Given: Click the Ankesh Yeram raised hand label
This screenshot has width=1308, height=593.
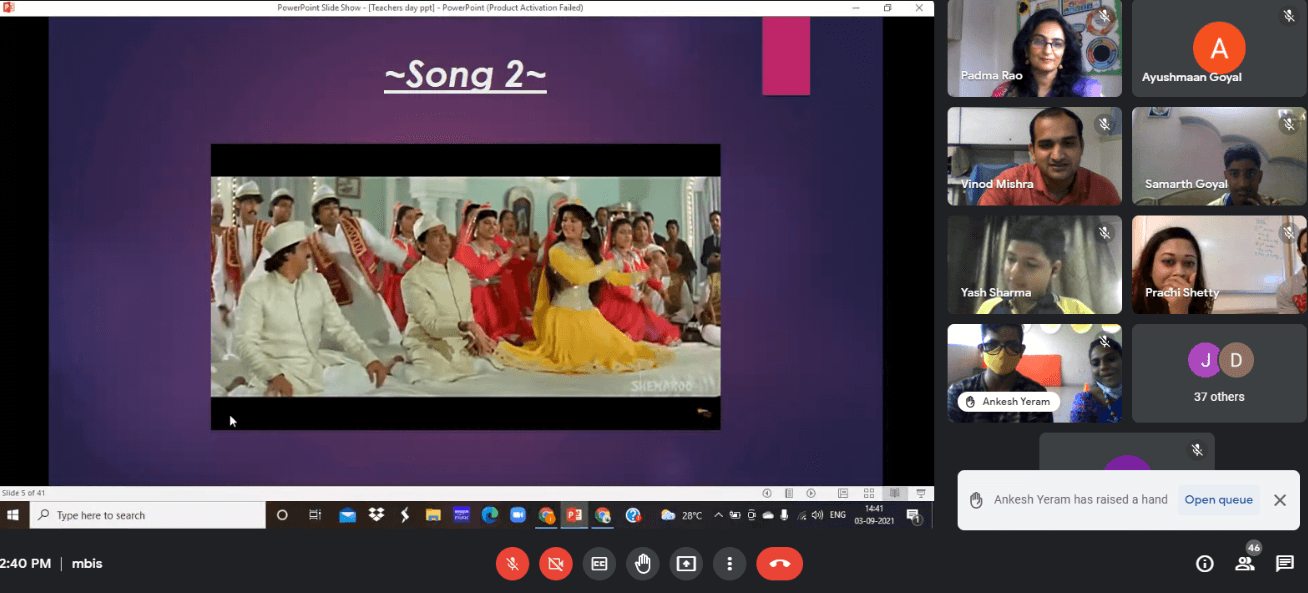Looking at the screenshot, I should tap(1007, 401).
